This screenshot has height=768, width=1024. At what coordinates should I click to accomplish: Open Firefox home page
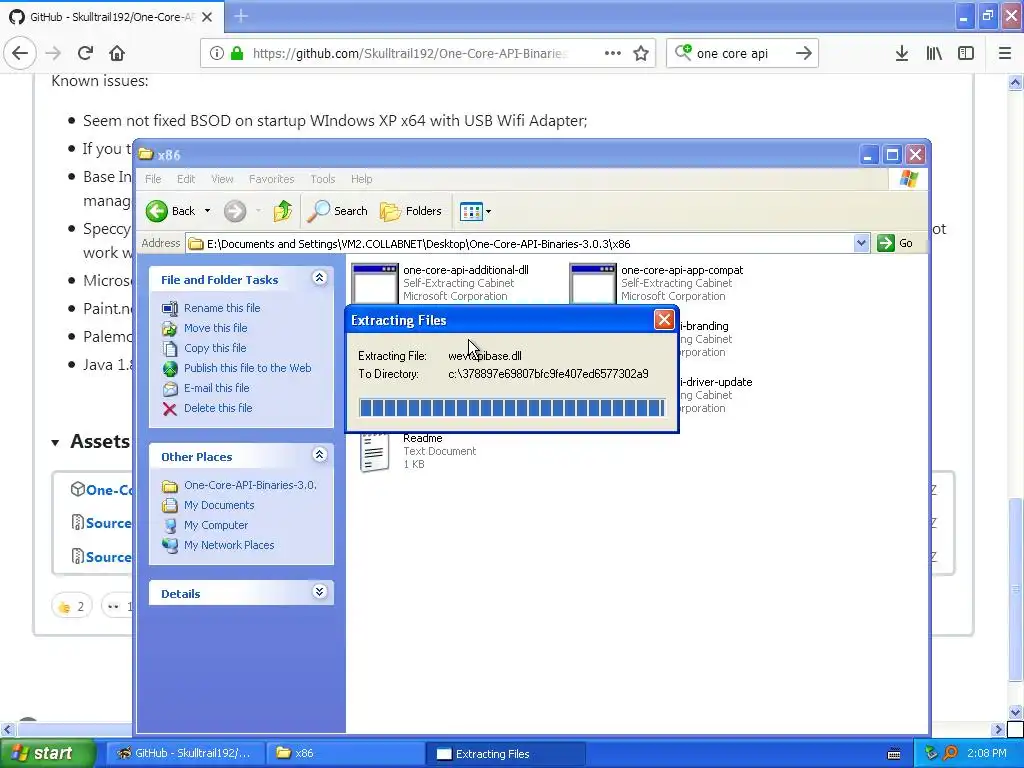click(x=117, y=54)
